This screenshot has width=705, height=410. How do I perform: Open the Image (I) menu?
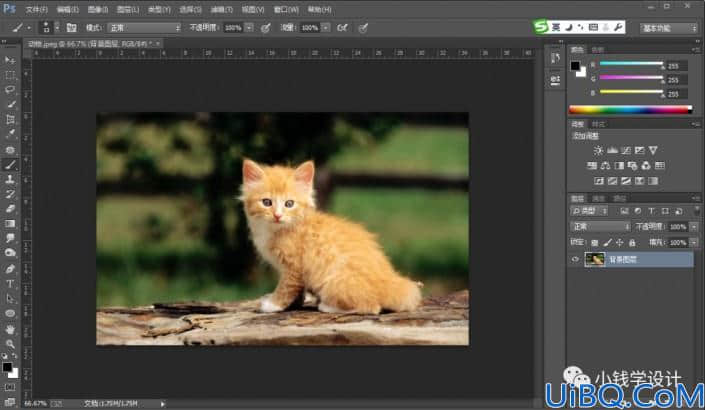click(98, 9)
